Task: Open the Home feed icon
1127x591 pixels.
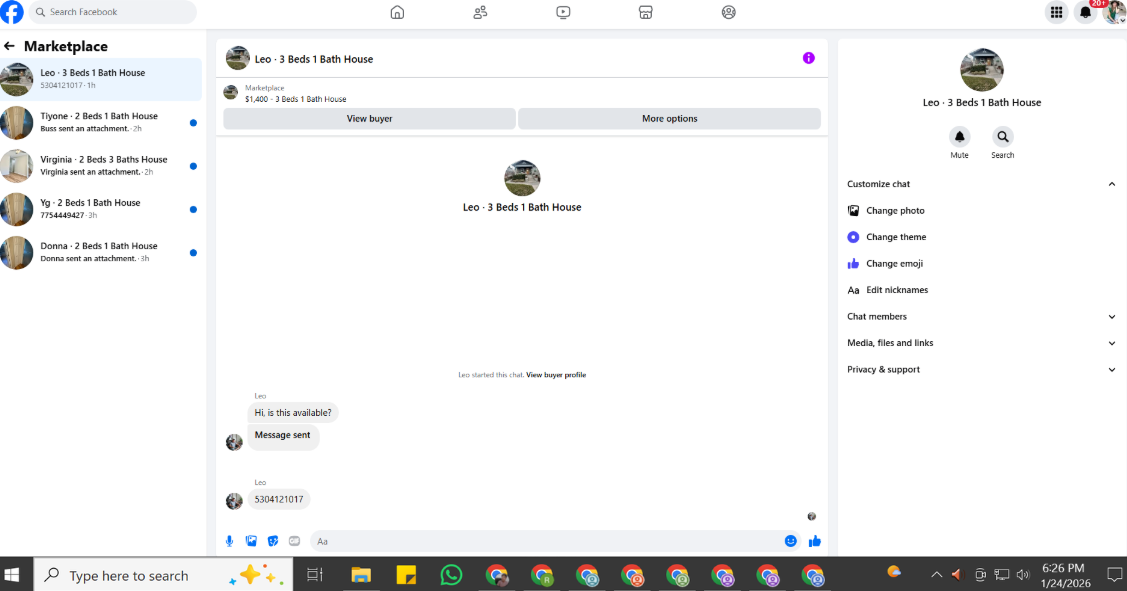Action: (x=397, y=12)
